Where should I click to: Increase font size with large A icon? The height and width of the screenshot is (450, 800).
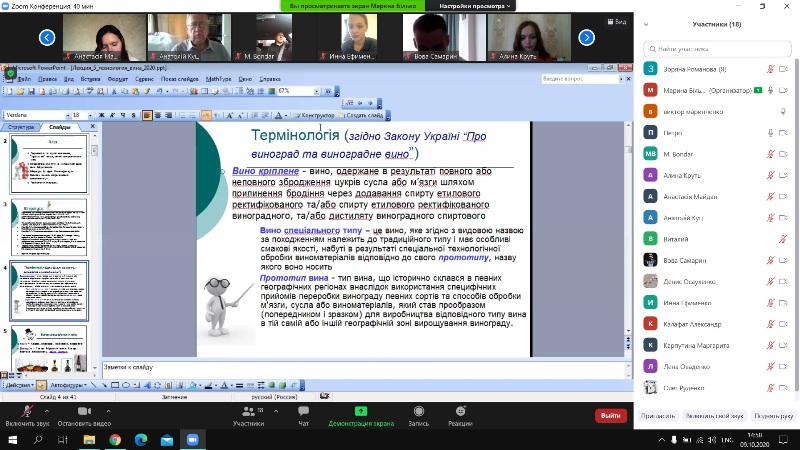(230, 115)
